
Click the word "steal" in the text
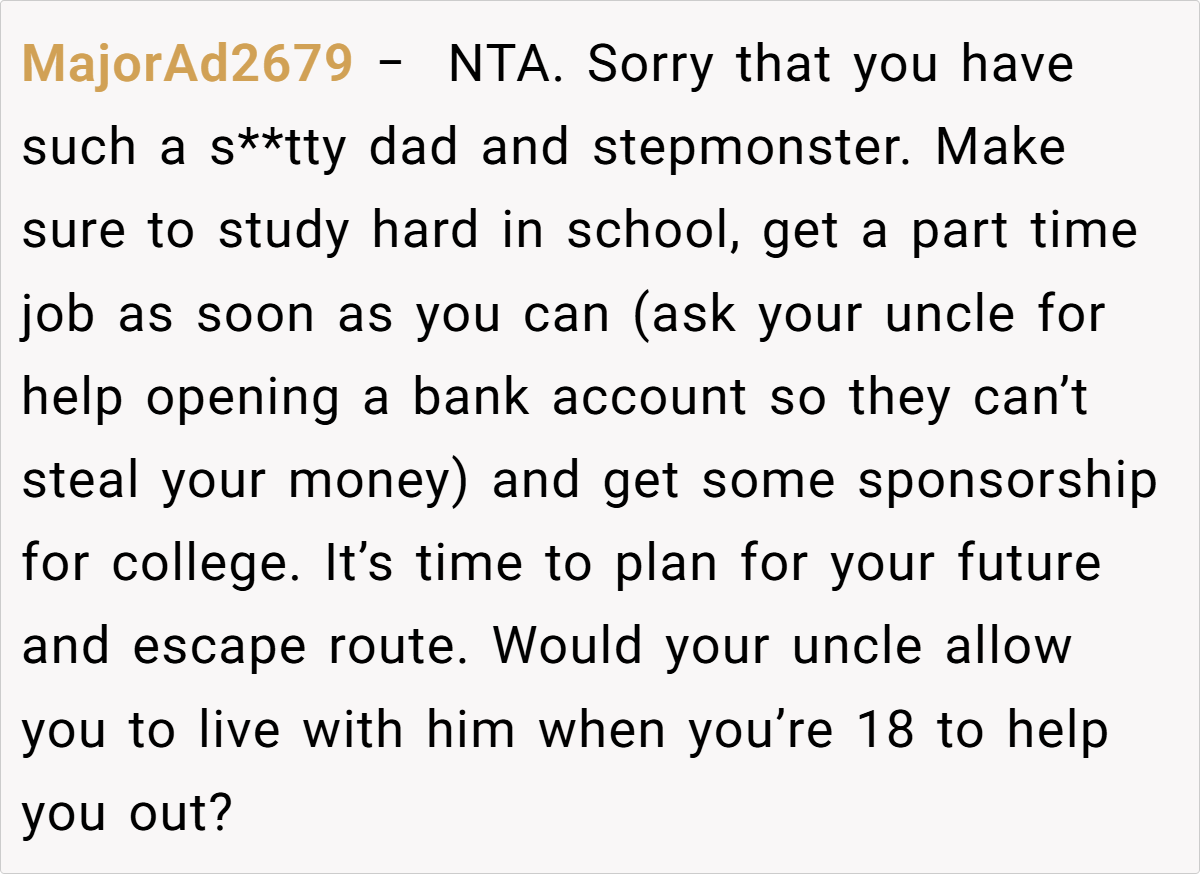(x=81, y=481)
